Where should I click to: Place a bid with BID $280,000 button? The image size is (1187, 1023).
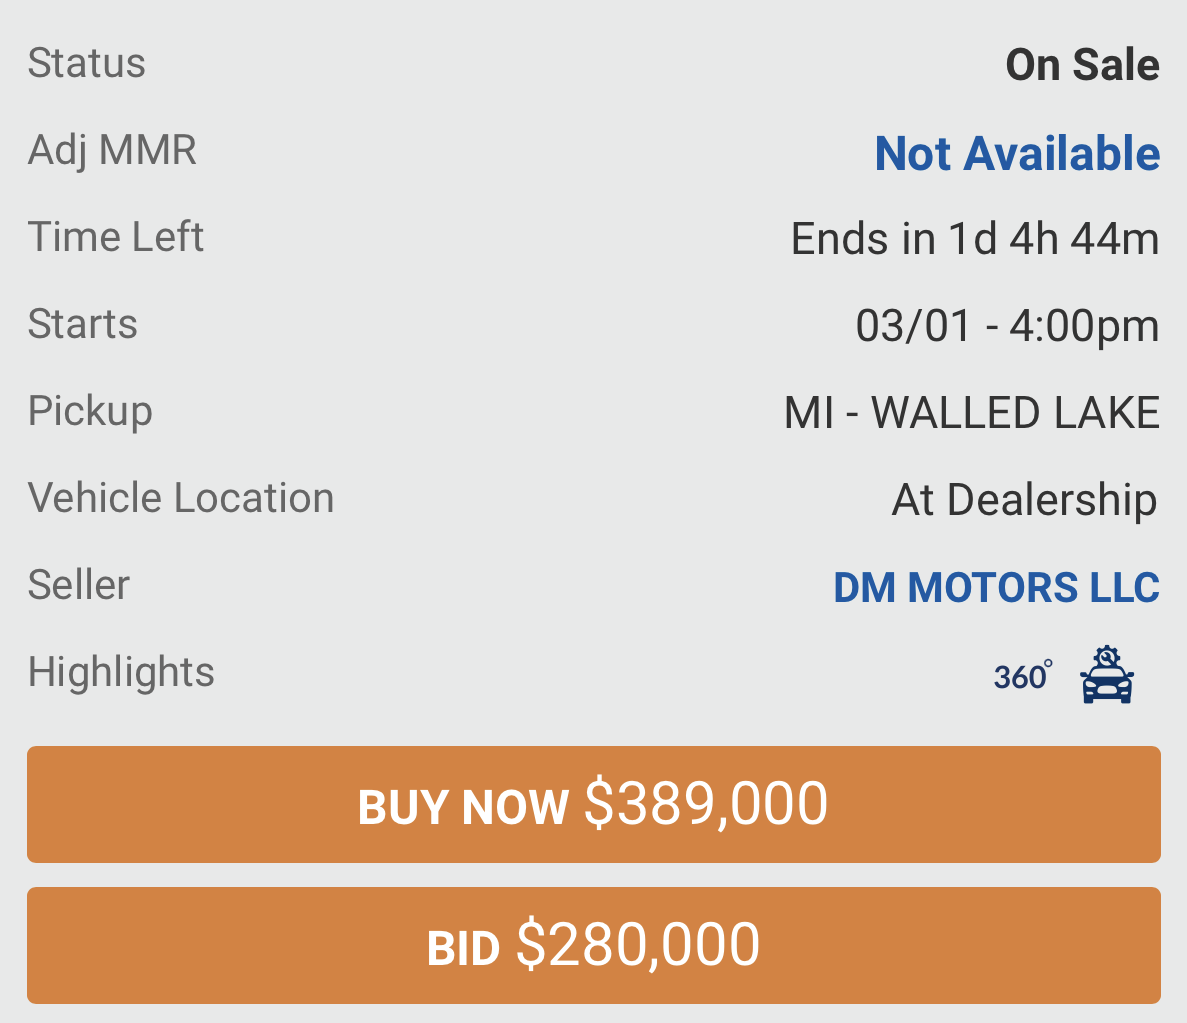pyautogui.click(x=594, y=945)
